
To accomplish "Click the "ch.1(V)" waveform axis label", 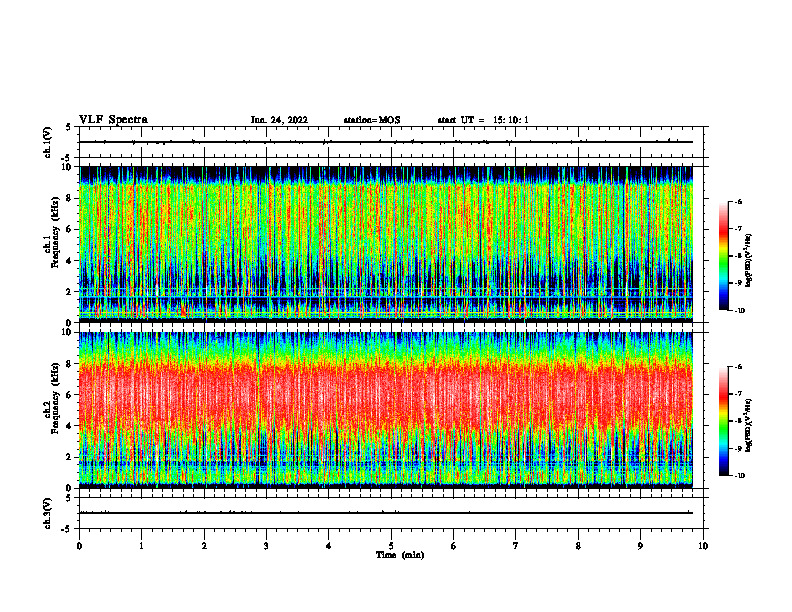I will (x=47, y=142).
